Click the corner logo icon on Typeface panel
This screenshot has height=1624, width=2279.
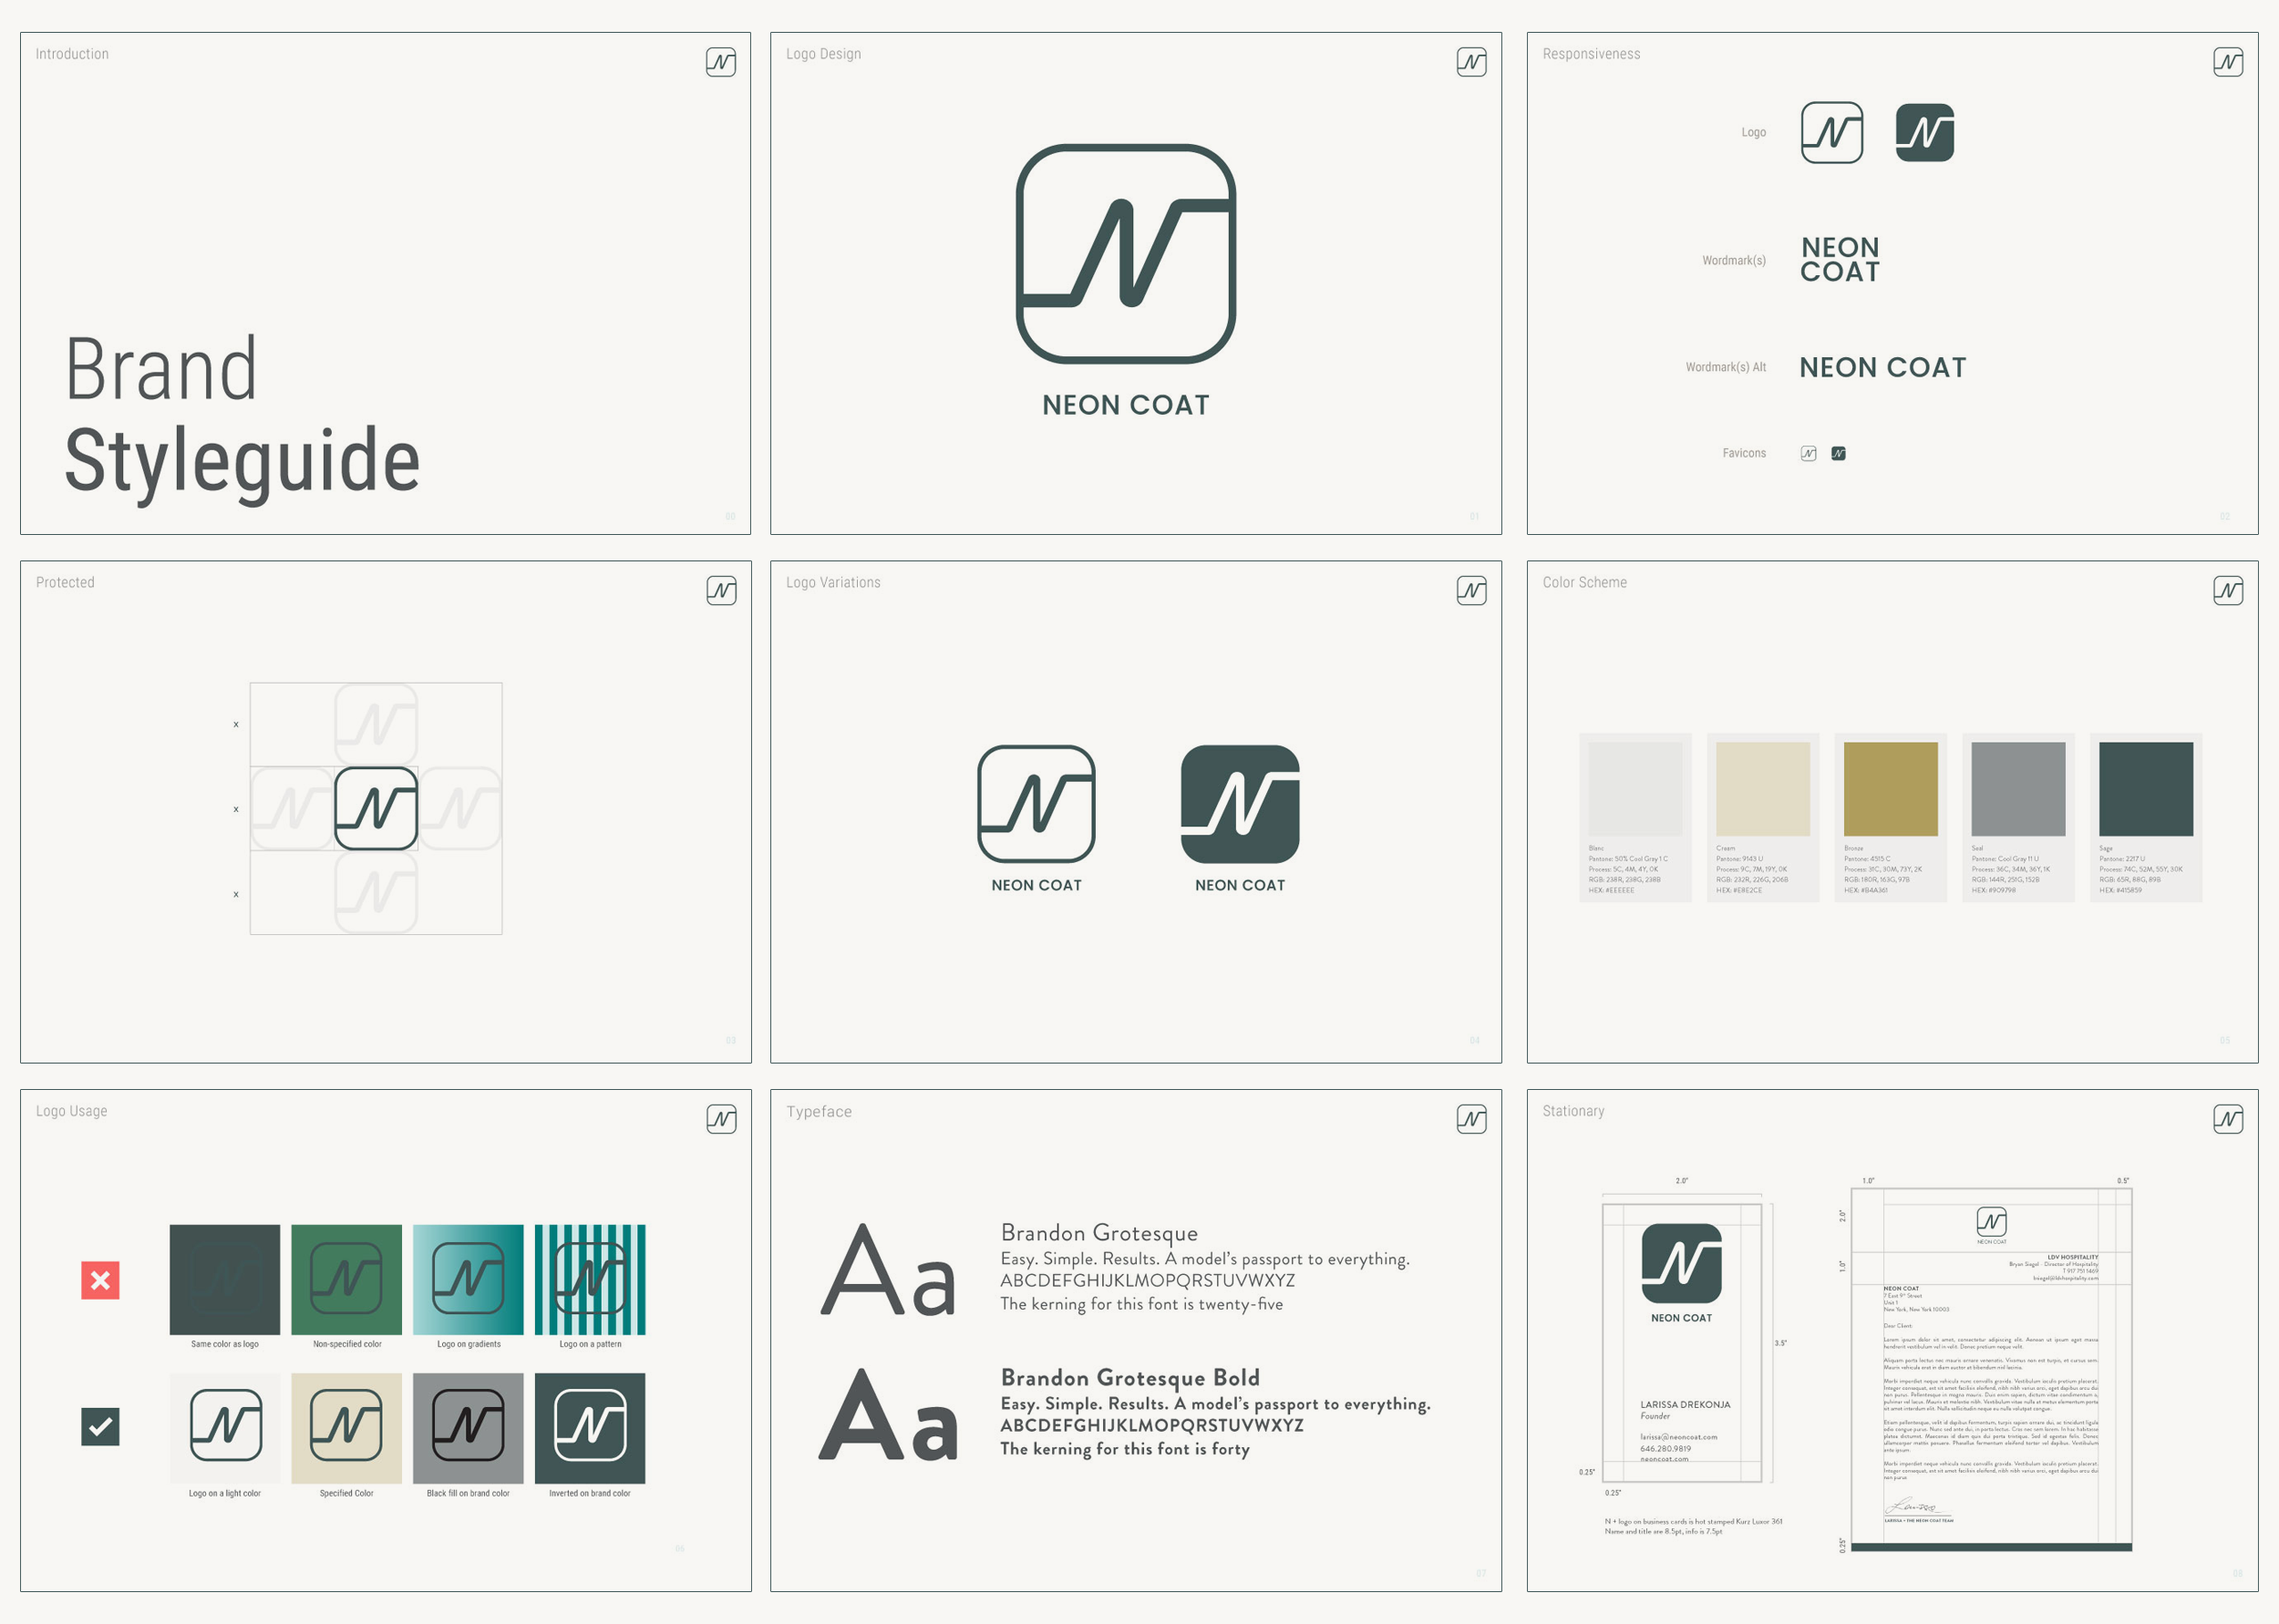[1471, 1119]
